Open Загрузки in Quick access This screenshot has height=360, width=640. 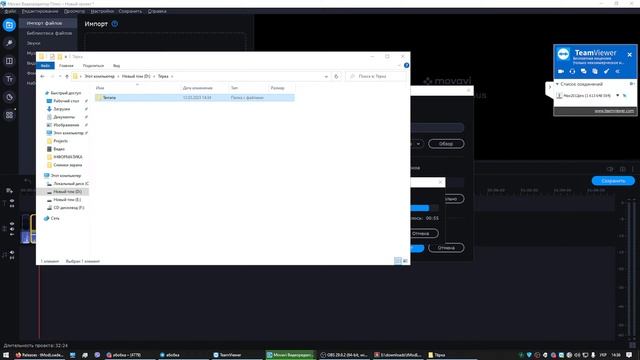pos(62,109)
